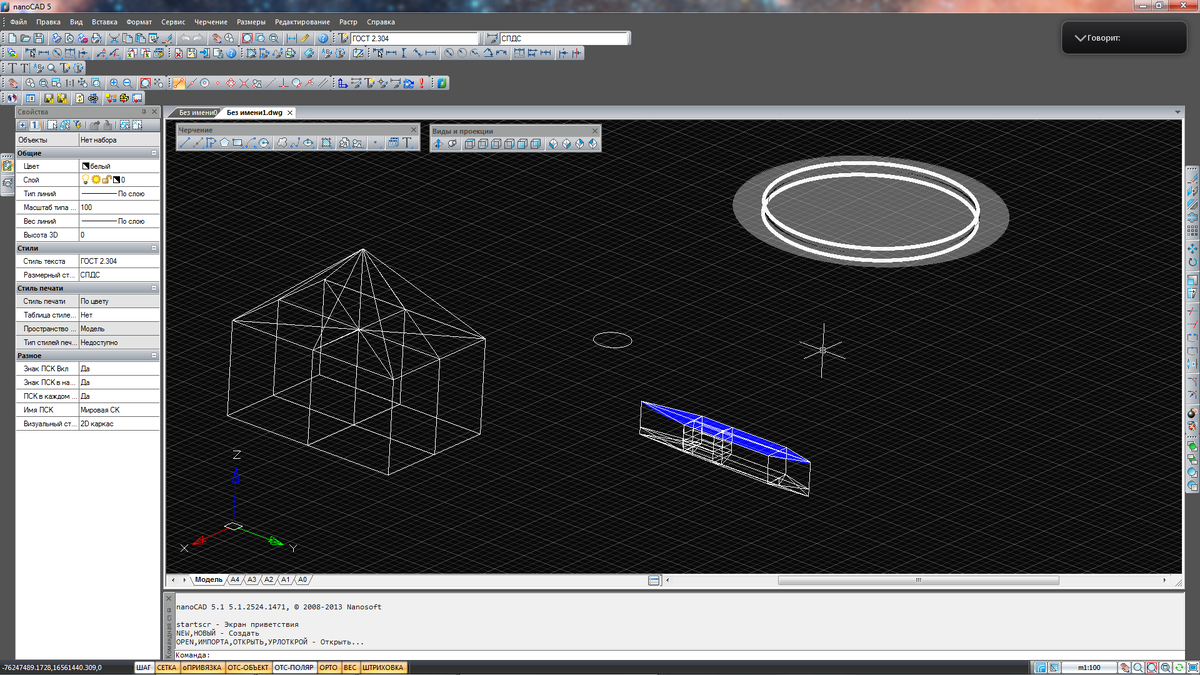Click the layer bulb visibility icon
Viewport: 1200px width, 675px height.
coord(85,180)
